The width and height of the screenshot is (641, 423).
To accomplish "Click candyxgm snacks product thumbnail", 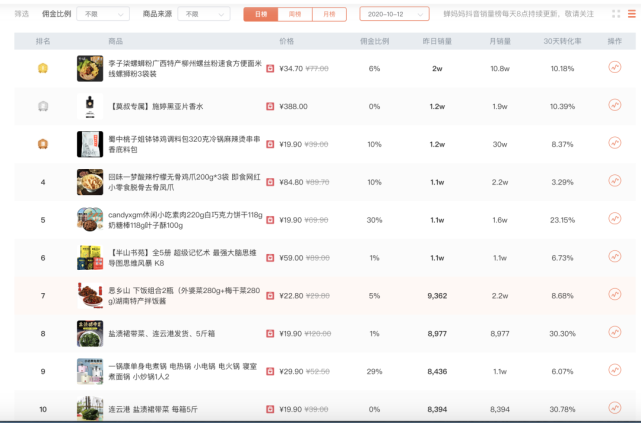I will [x=90, y=220].
